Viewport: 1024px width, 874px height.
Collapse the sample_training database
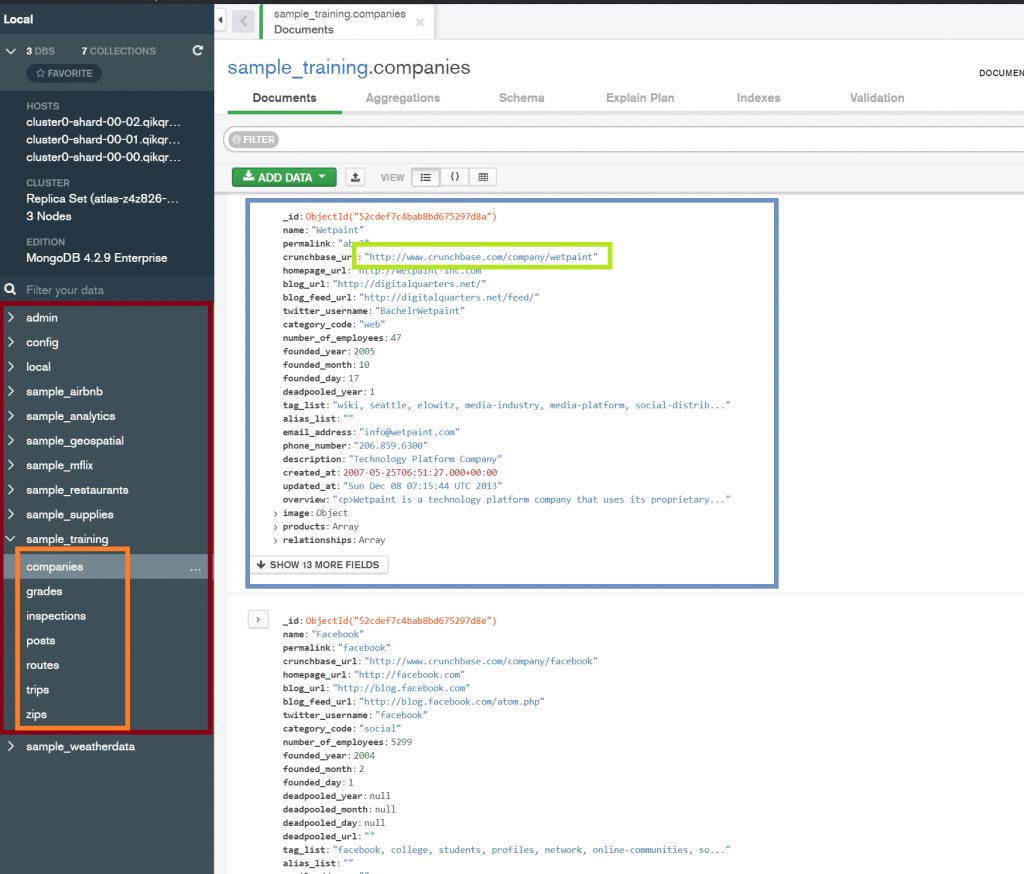point(11,539)
